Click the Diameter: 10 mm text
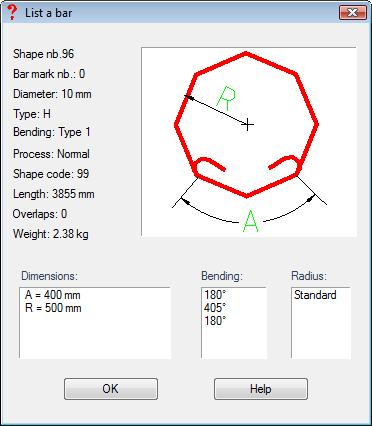 tap(52, 94)
